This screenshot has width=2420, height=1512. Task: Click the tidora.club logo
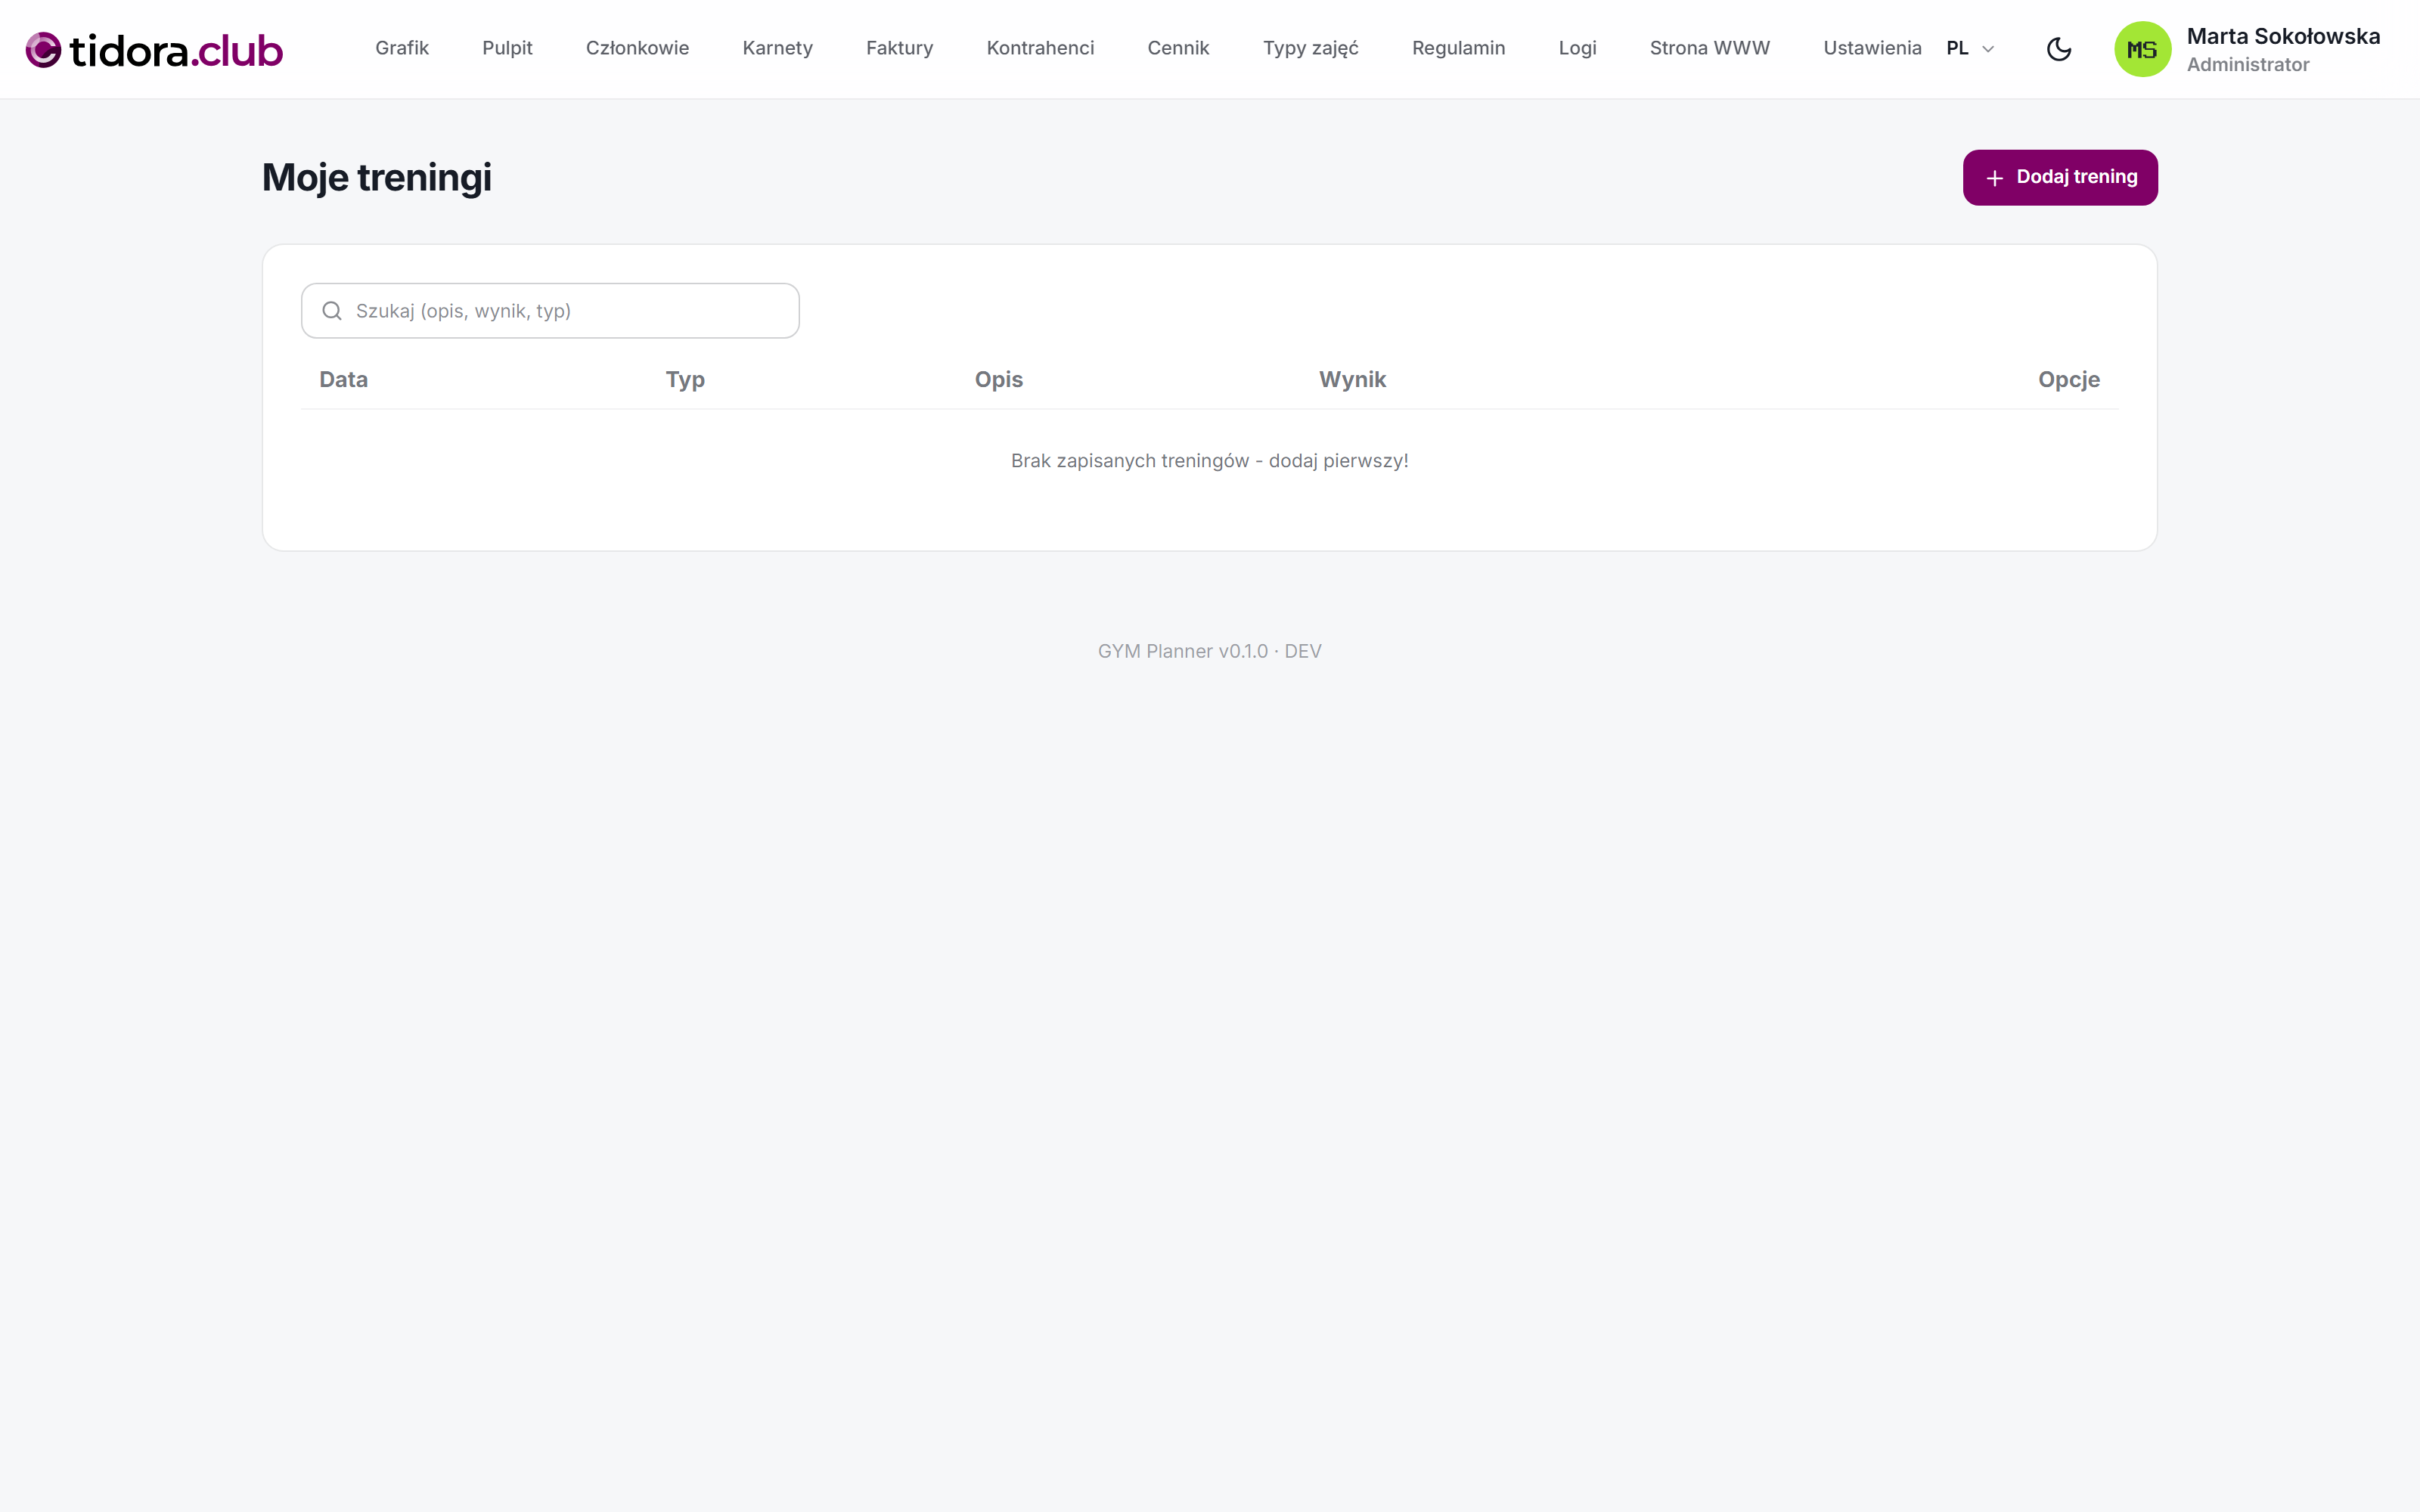154,49
